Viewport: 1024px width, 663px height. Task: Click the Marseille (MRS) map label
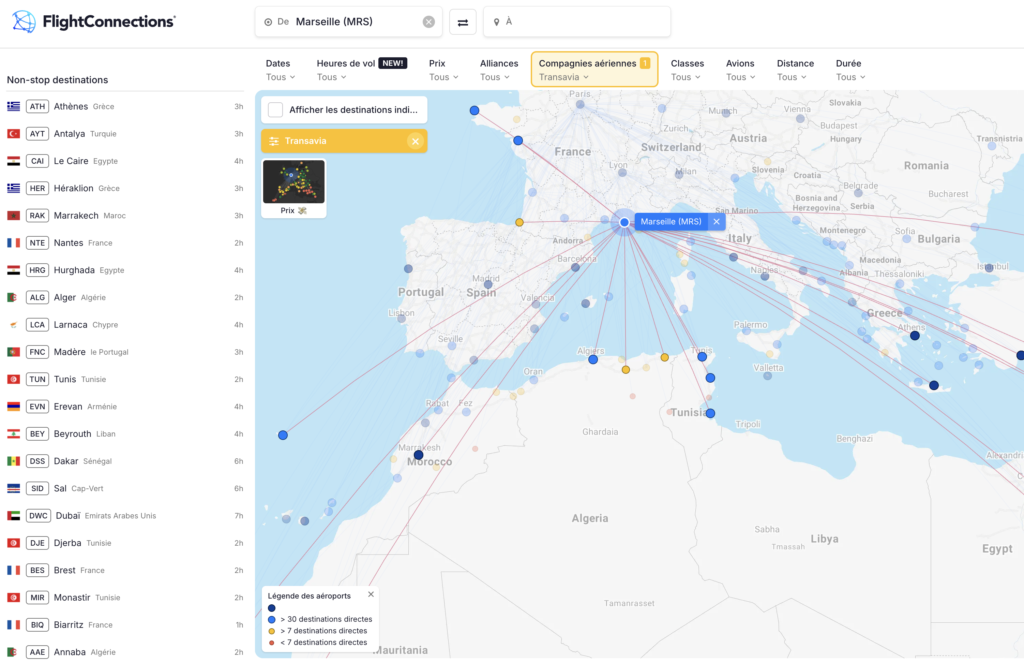point(671,221)
